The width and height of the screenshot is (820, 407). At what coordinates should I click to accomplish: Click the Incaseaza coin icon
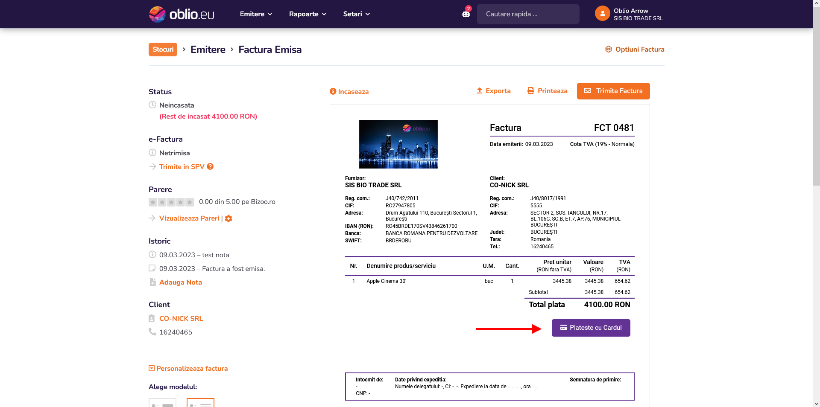[333, 92]
